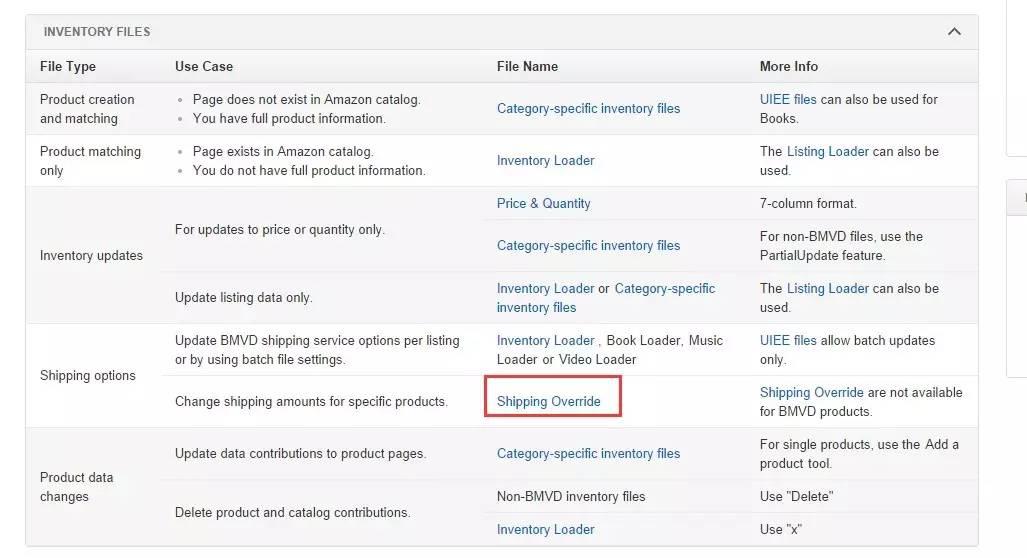Image resolution: width=1027 pixels, height=558 pixels.
Task: Open Category-specific inventory files for data contributions
Action: [x=588, y=453]
